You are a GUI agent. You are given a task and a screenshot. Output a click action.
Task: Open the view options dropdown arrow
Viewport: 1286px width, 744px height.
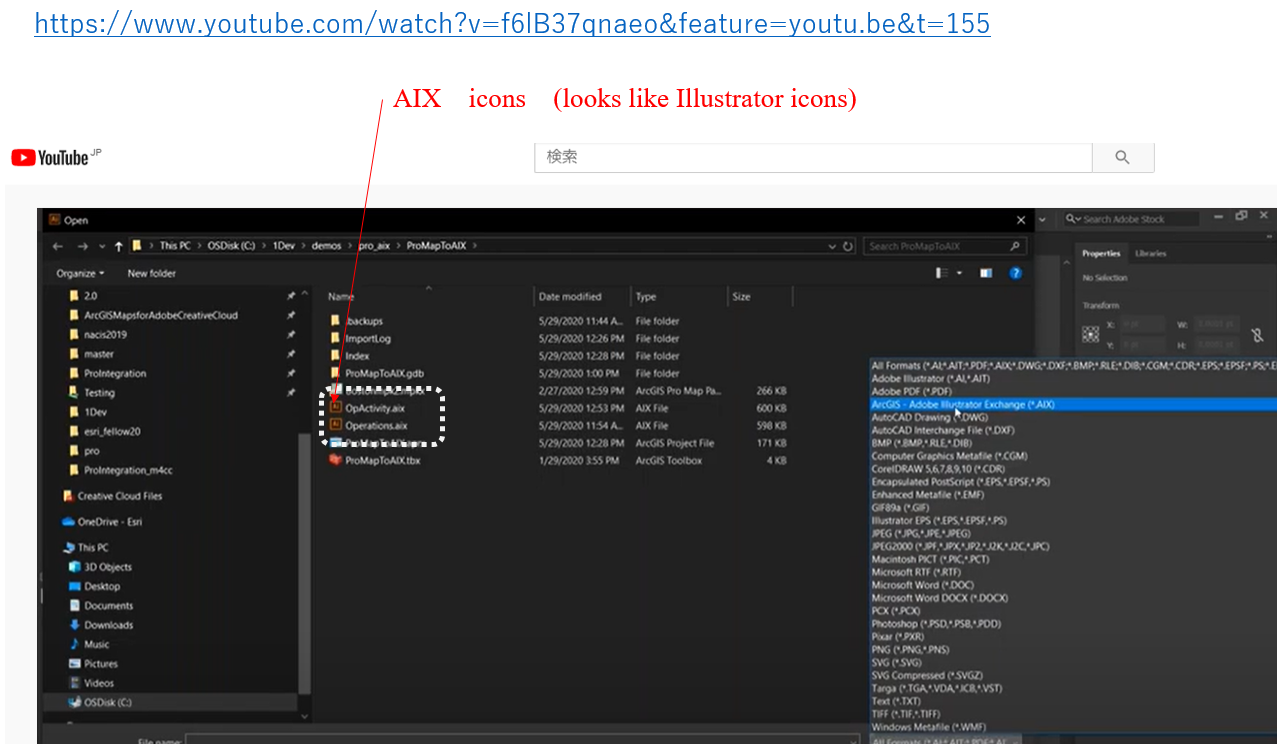pos(960,273)
